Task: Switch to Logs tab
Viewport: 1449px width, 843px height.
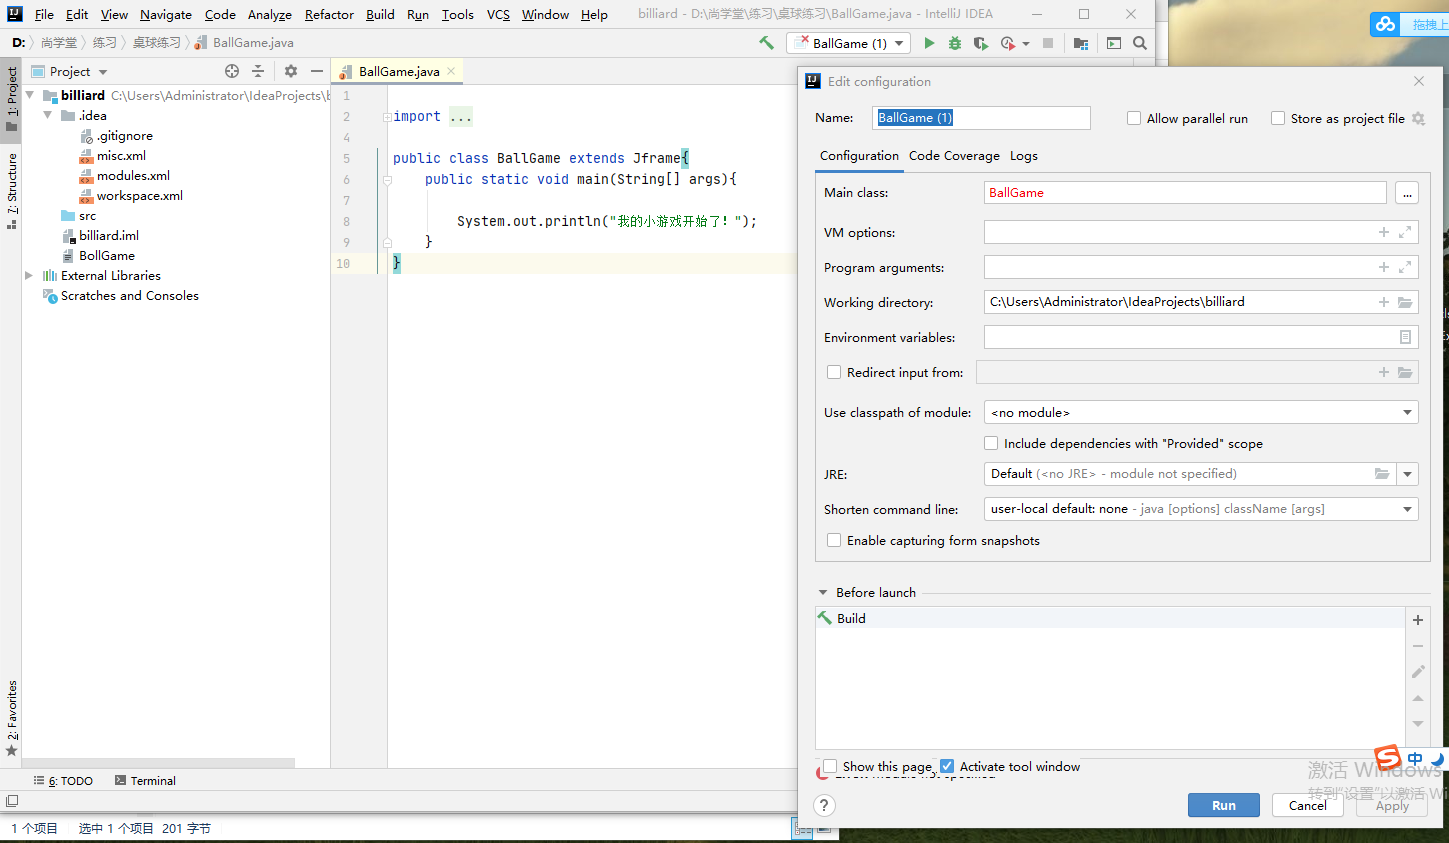Action: [1023, 156]
